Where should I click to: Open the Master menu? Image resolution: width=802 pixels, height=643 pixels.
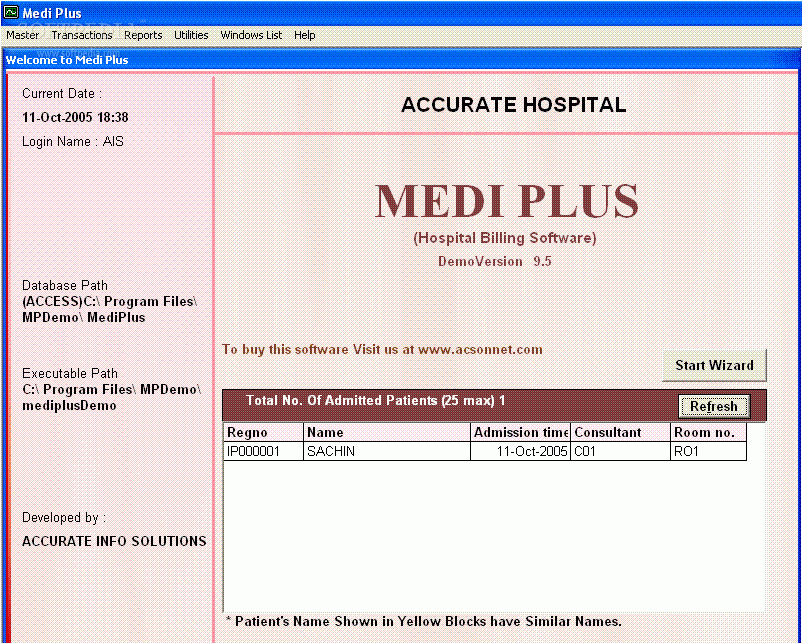click(23, 35)
